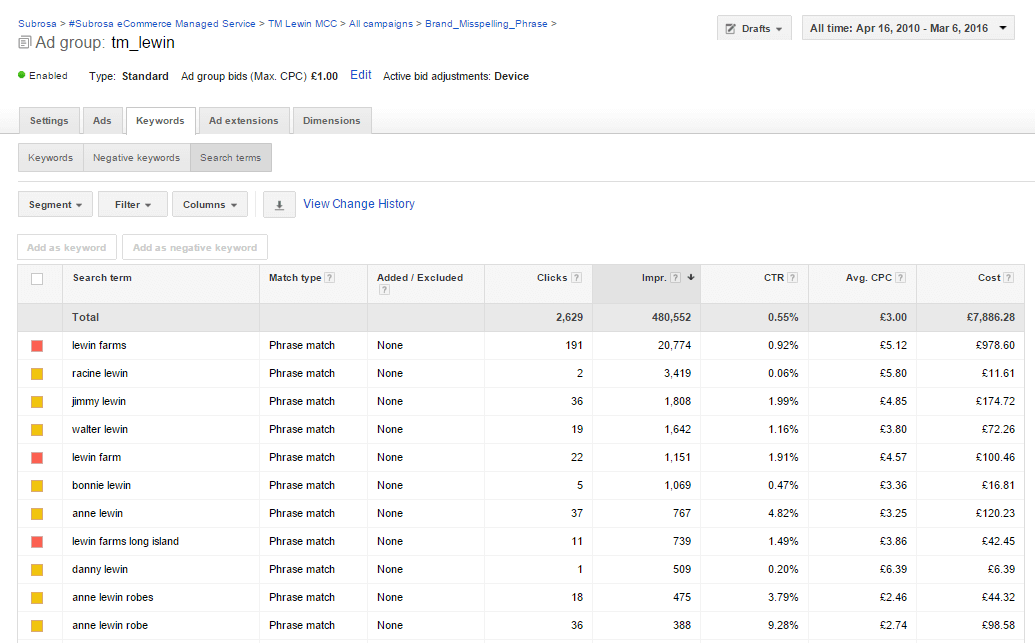This screenshot has height=643, width=1035.
Task: Click the help icon next to Cost
Action: tap(1009, 278)
